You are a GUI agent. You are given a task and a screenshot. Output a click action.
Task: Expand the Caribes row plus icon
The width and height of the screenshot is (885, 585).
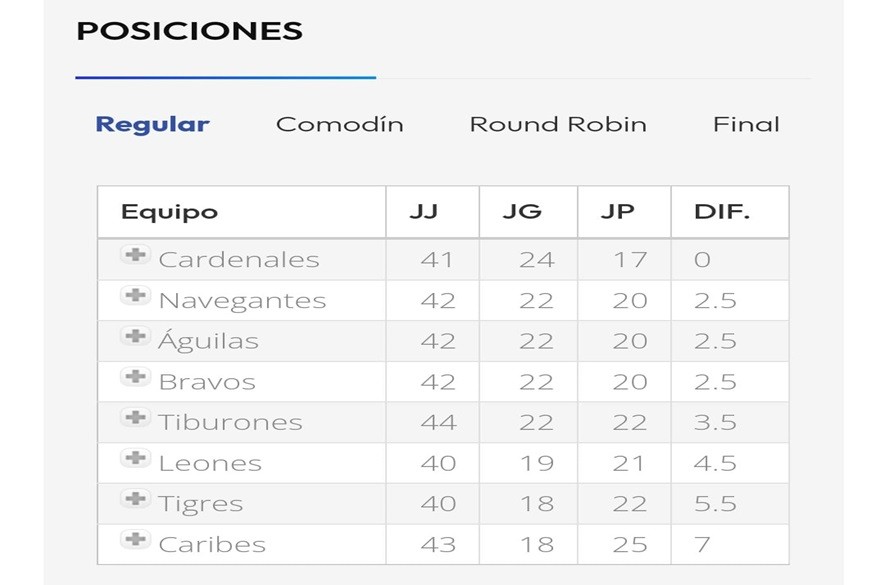(x=134, y=540)
